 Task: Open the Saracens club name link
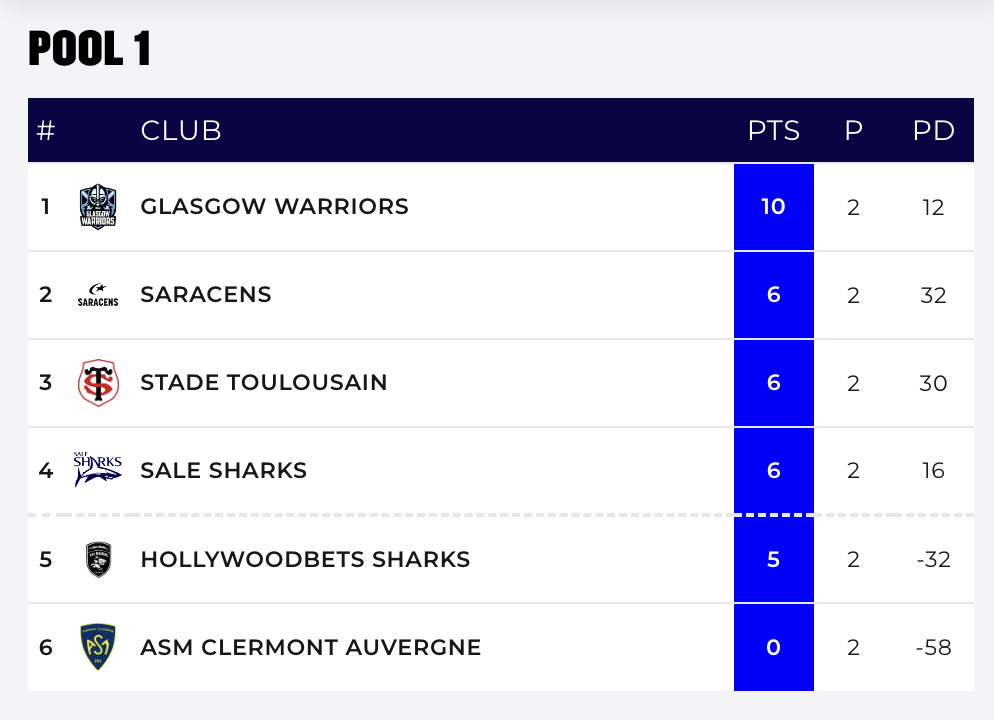[x=206, y=295]
